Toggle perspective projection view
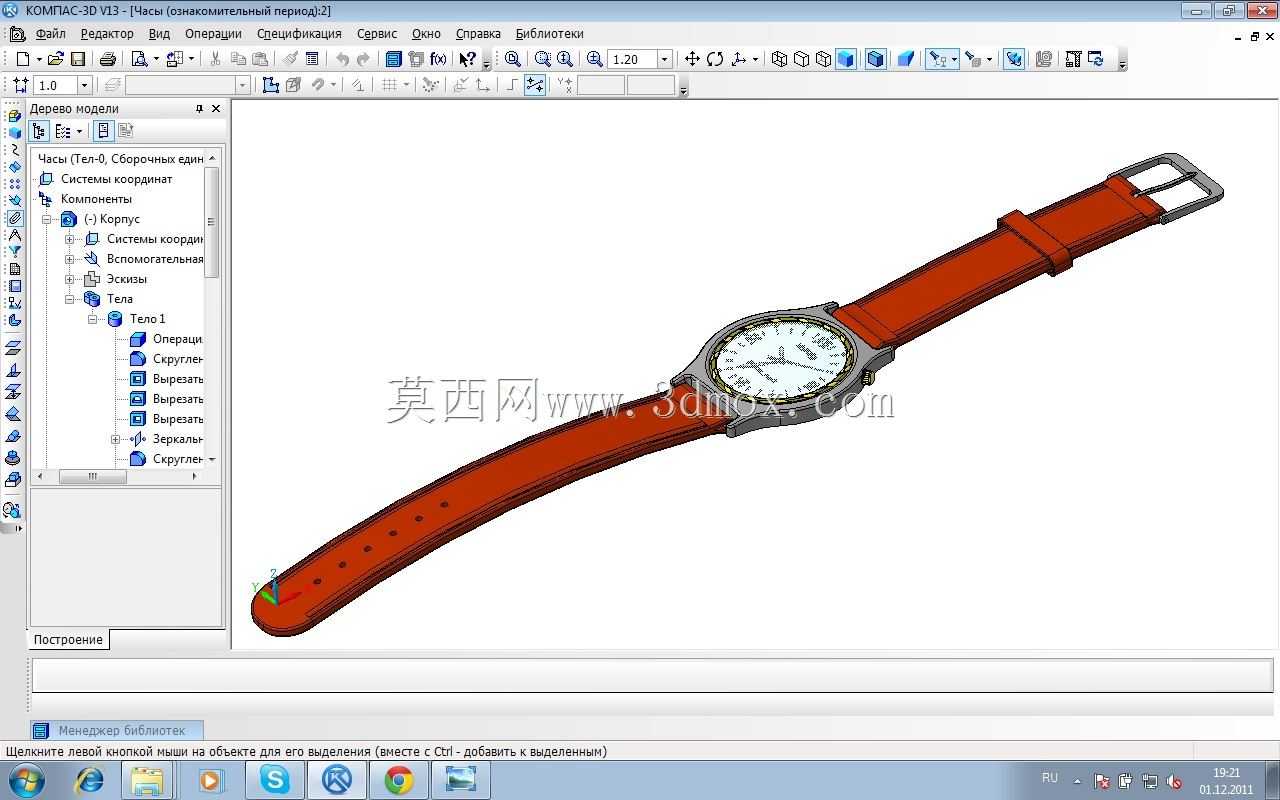1280x800 pixels. (x=906, y=59)
